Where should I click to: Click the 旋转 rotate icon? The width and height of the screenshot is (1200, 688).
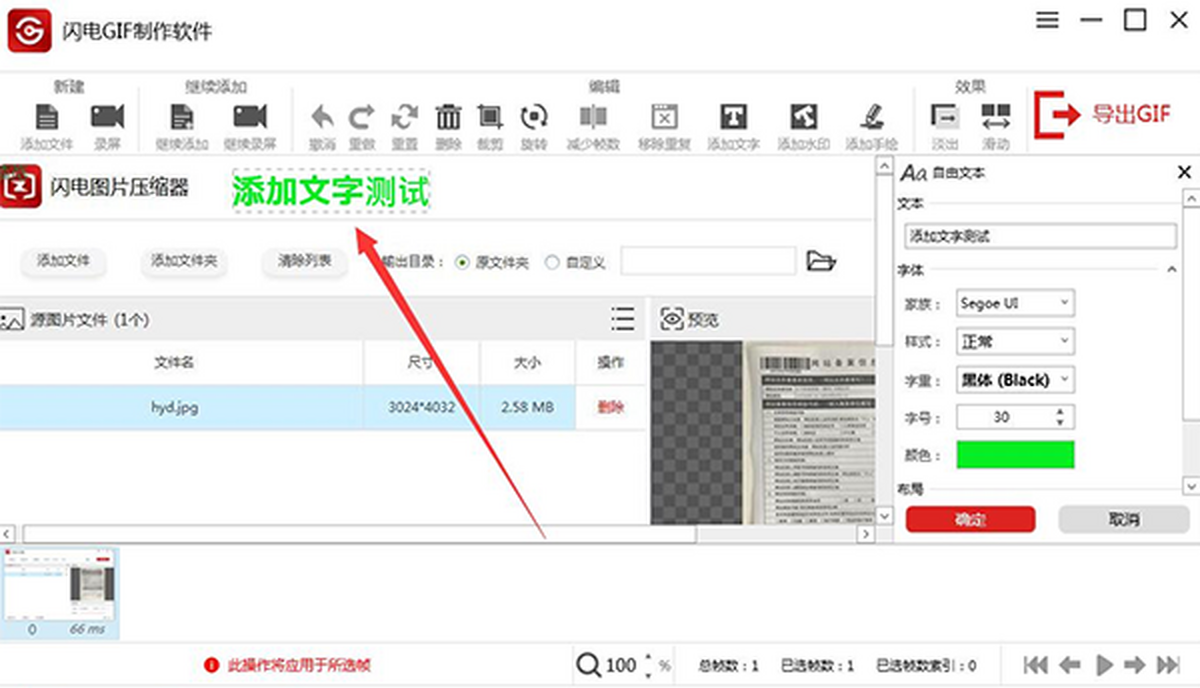534,118
